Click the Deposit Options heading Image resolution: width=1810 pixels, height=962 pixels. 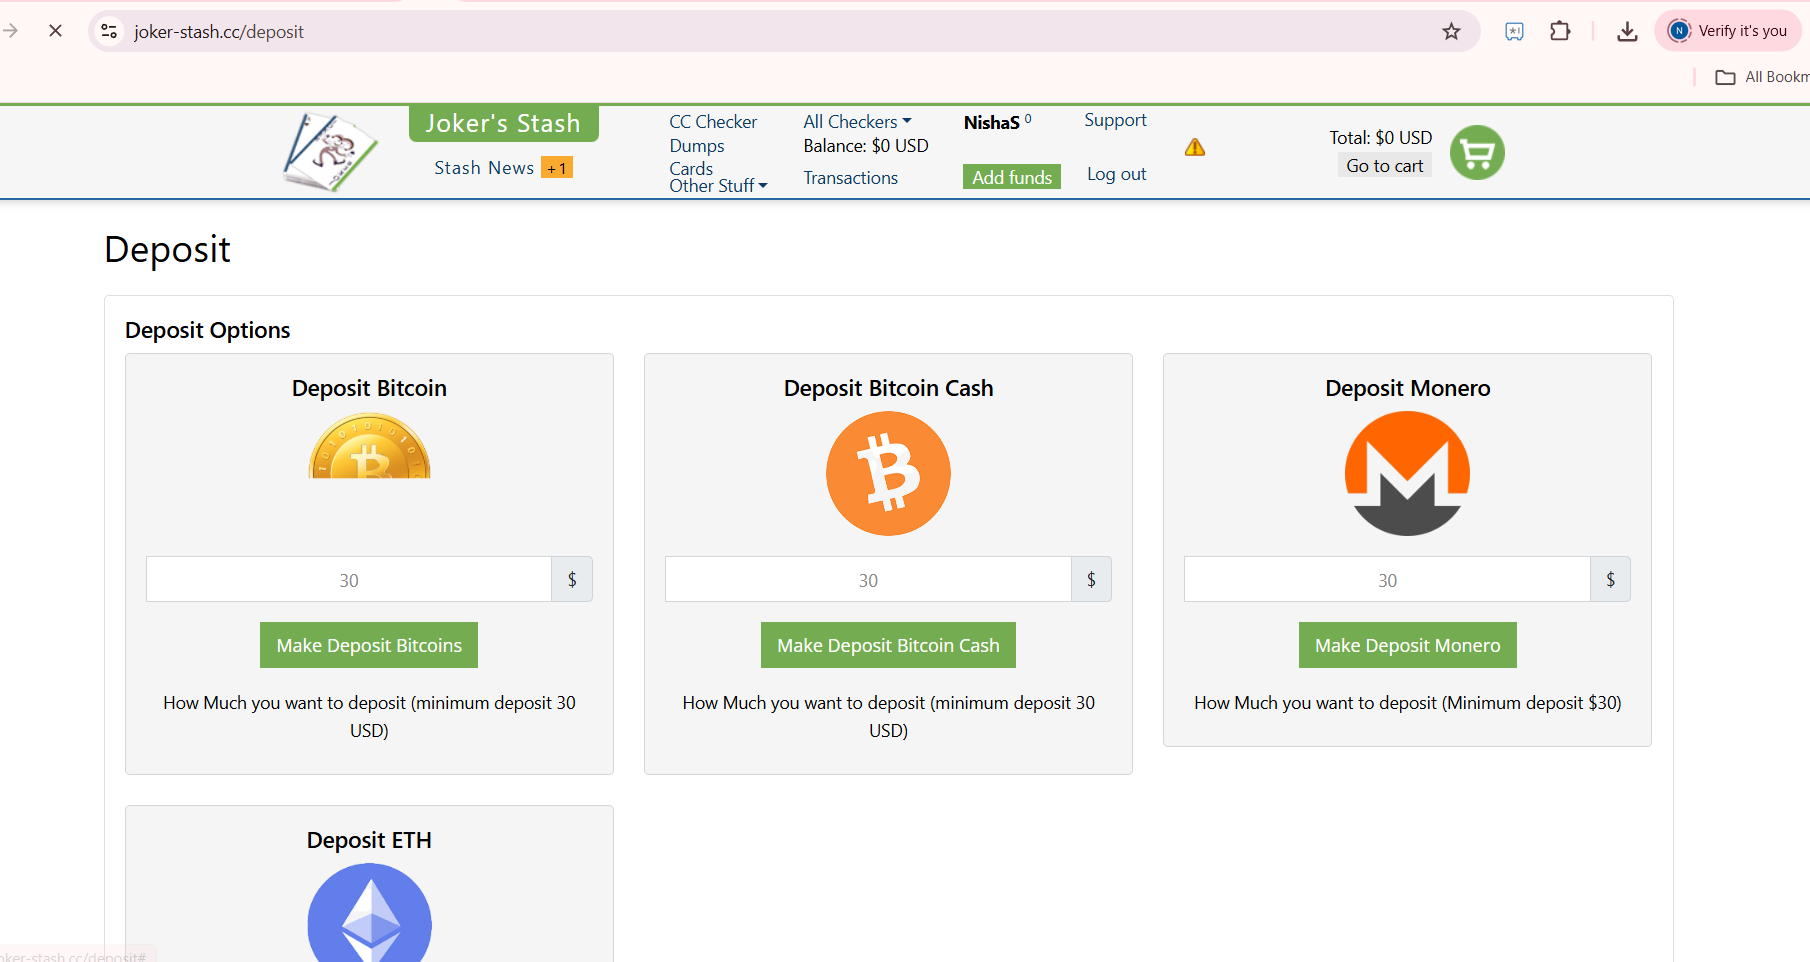(x=207, y=330)
